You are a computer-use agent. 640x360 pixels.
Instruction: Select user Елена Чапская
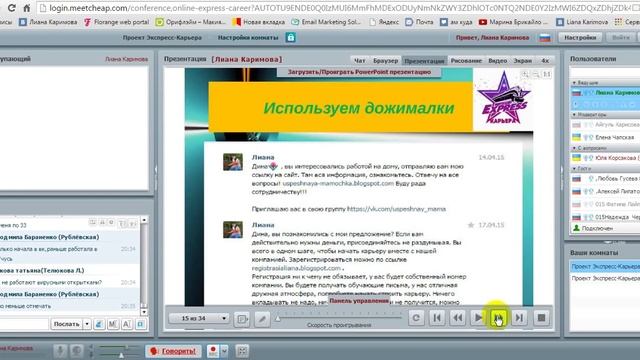pos(605,137)
